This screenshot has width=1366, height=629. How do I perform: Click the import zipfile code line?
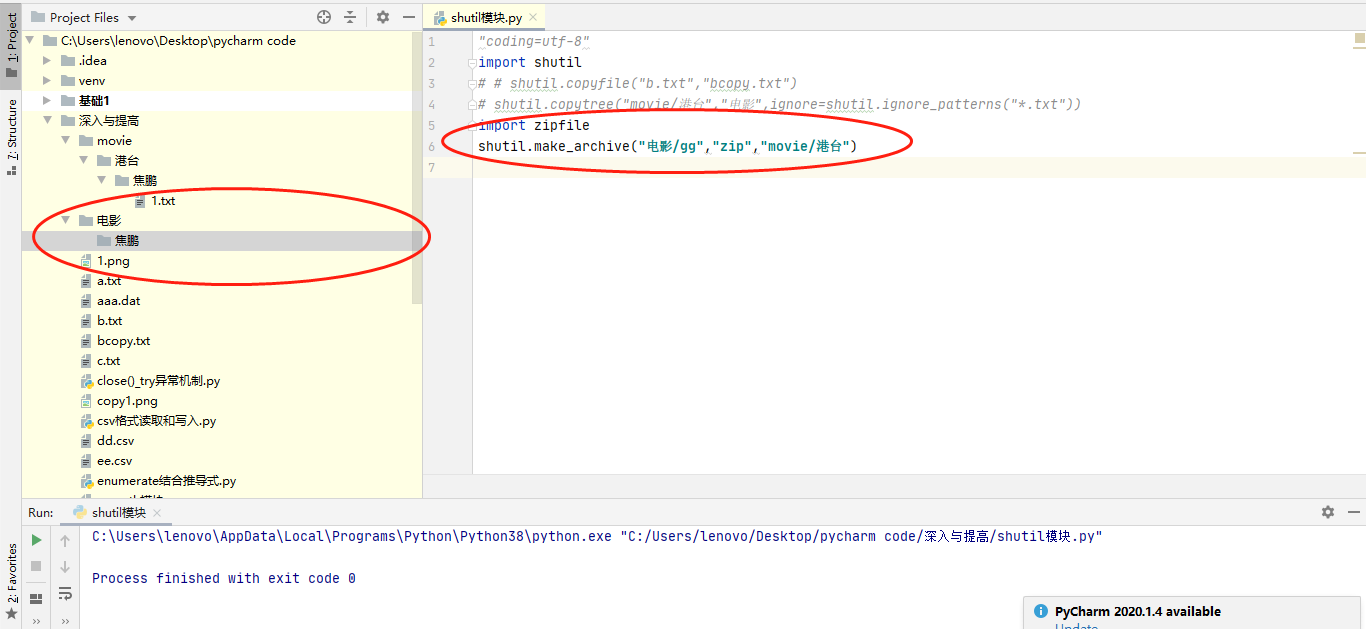[x=534, y=126]
